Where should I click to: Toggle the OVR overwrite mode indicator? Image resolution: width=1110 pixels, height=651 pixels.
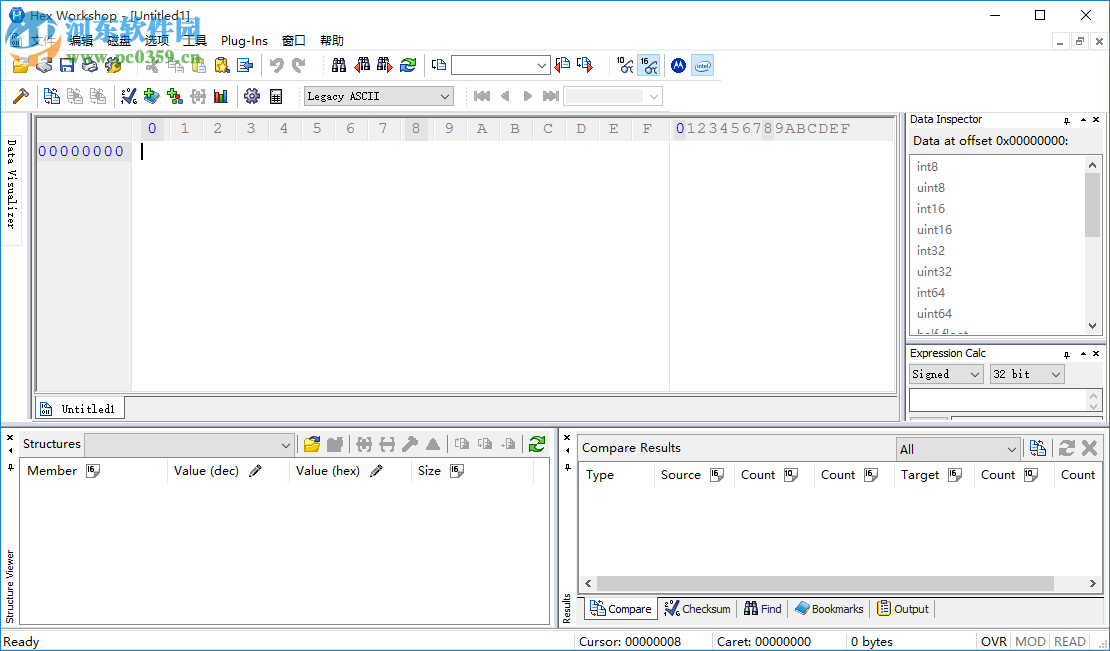pyautogui.click(x=993, y=641)
